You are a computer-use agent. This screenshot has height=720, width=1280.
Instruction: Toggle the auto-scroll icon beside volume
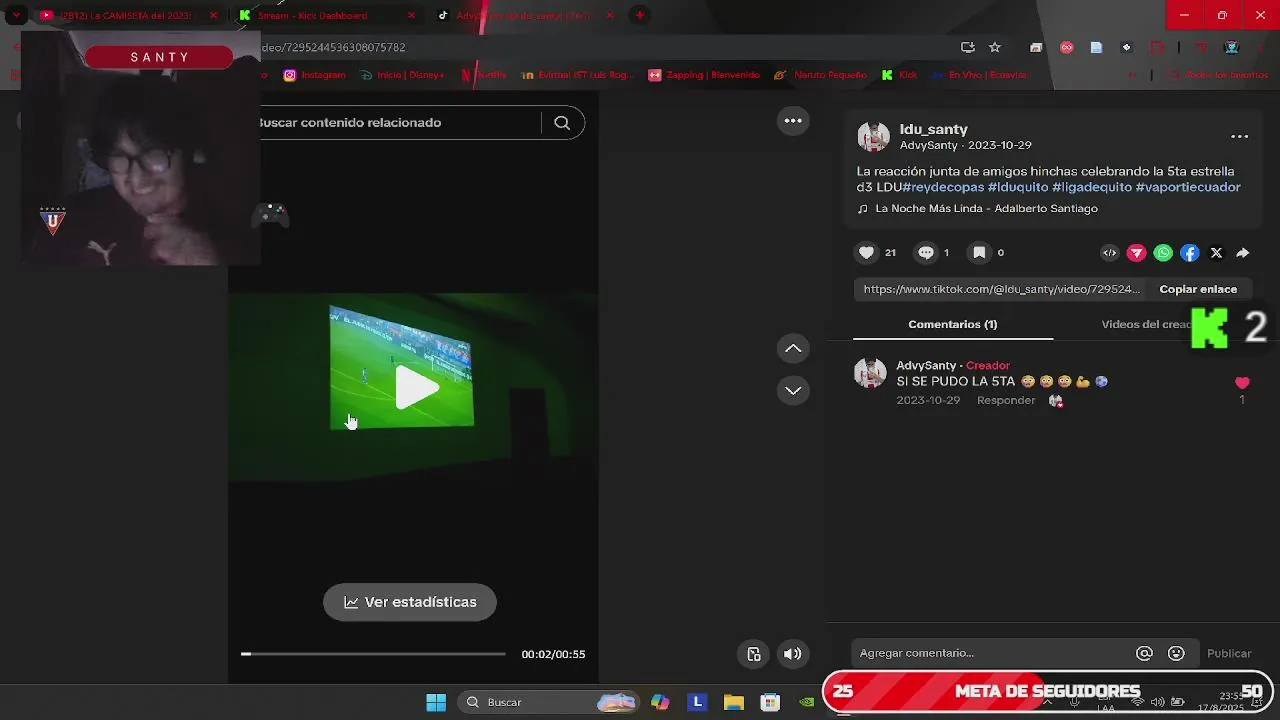pyautogui.click(x=754, y=654)
